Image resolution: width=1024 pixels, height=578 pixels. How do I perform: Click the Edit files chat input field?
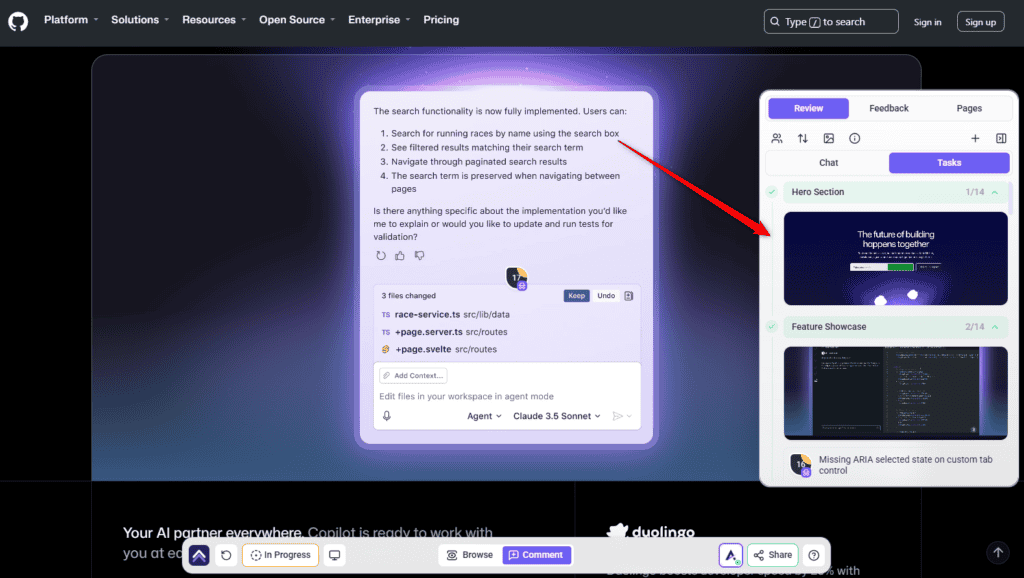point(507,396)
